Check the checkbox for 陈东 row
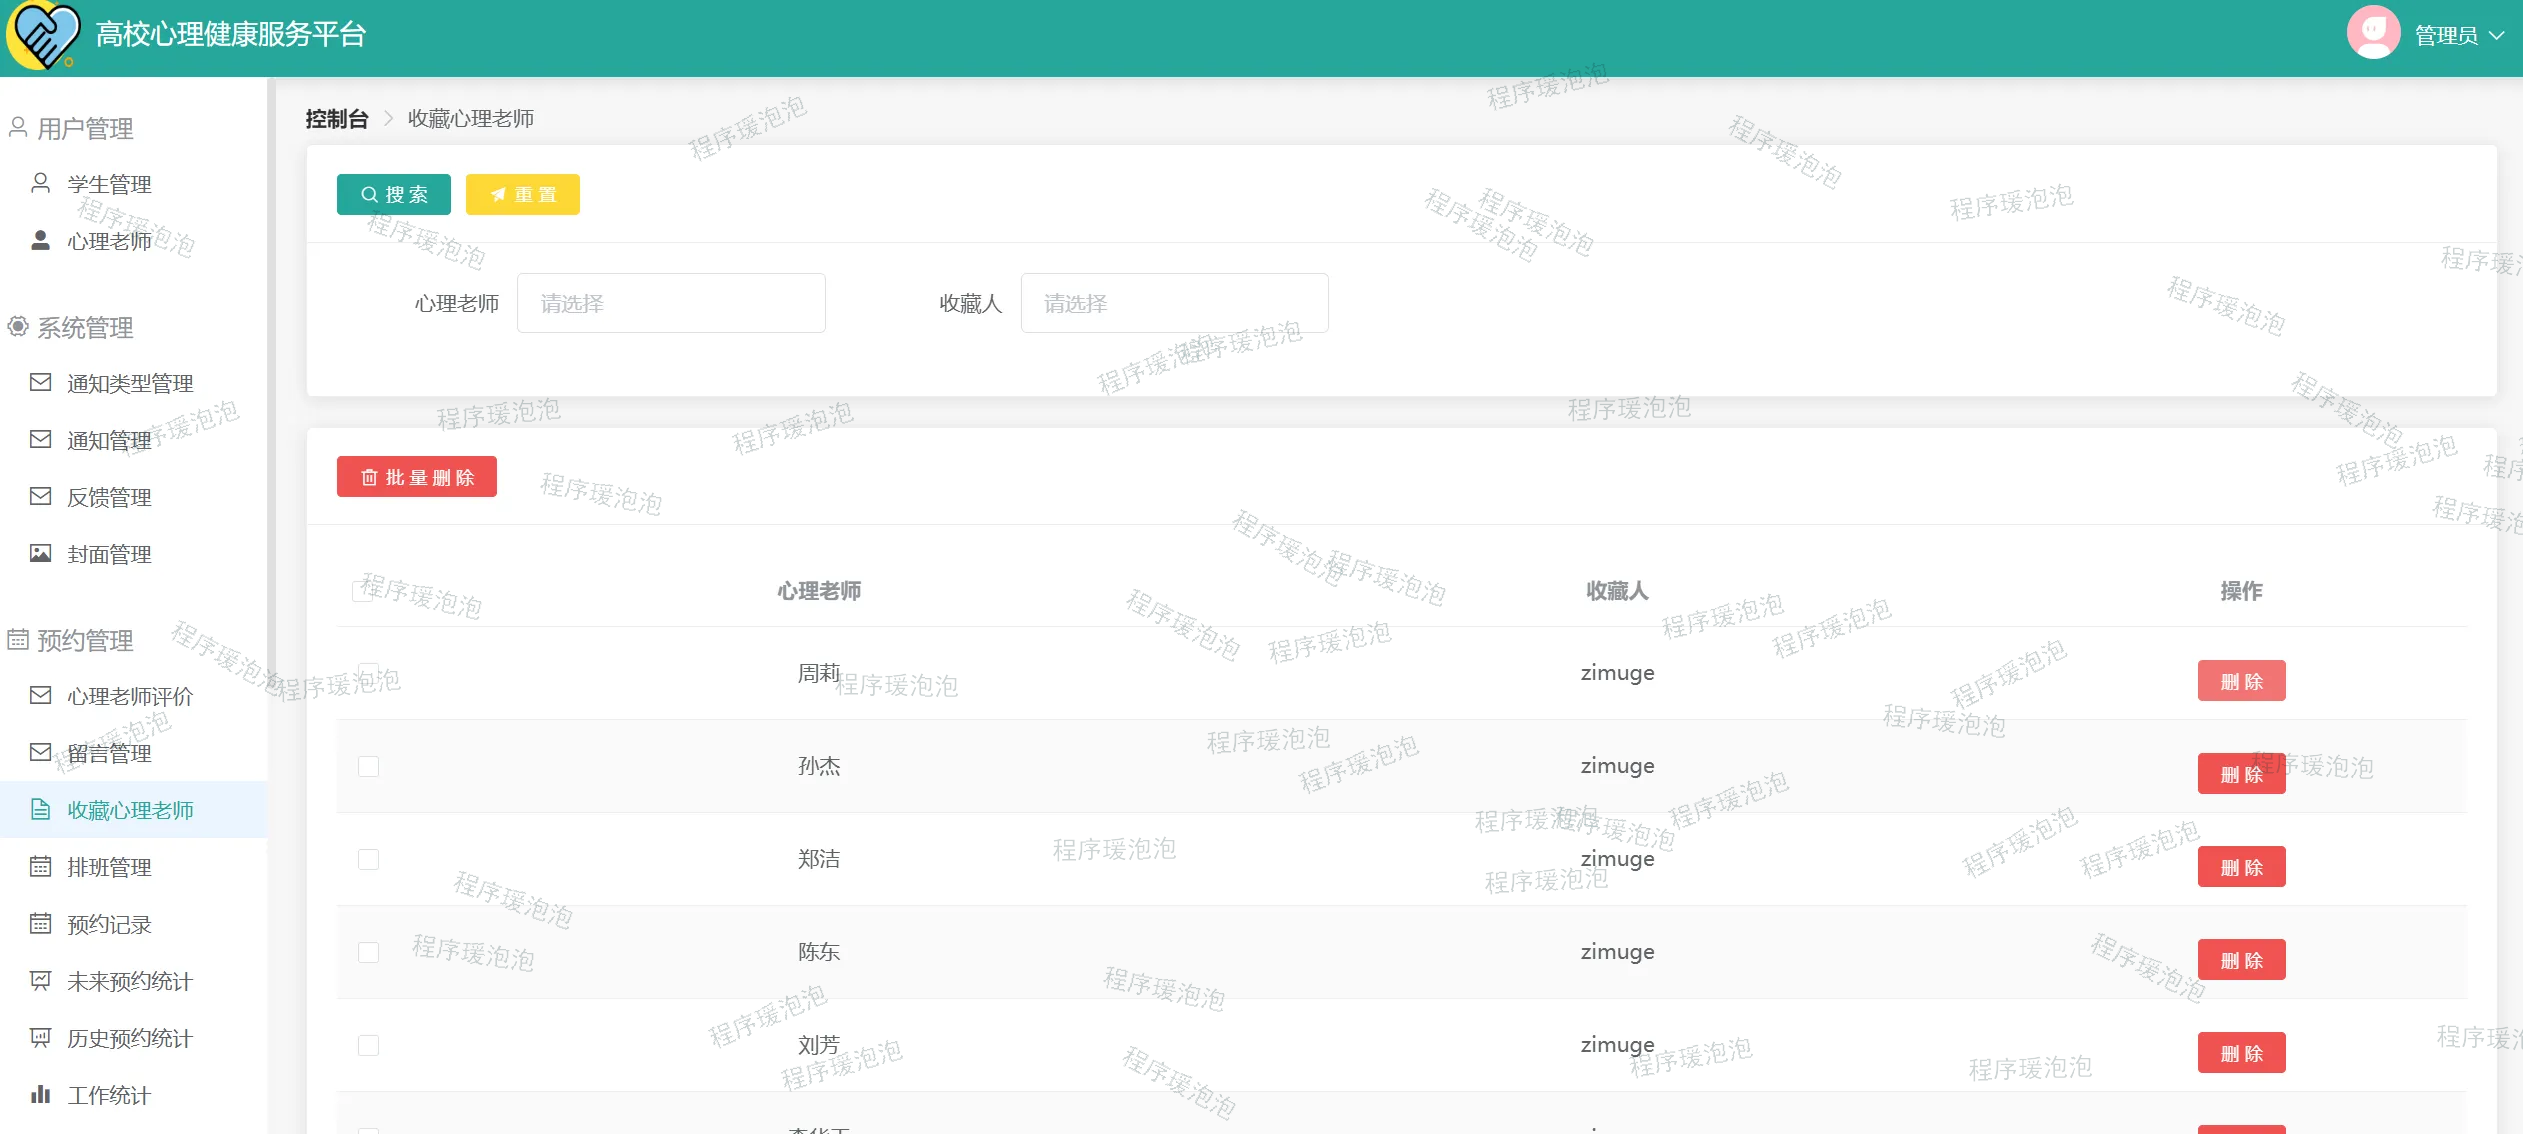The height and width of the screenshot is (1134, 2523). tap(369, 953)
